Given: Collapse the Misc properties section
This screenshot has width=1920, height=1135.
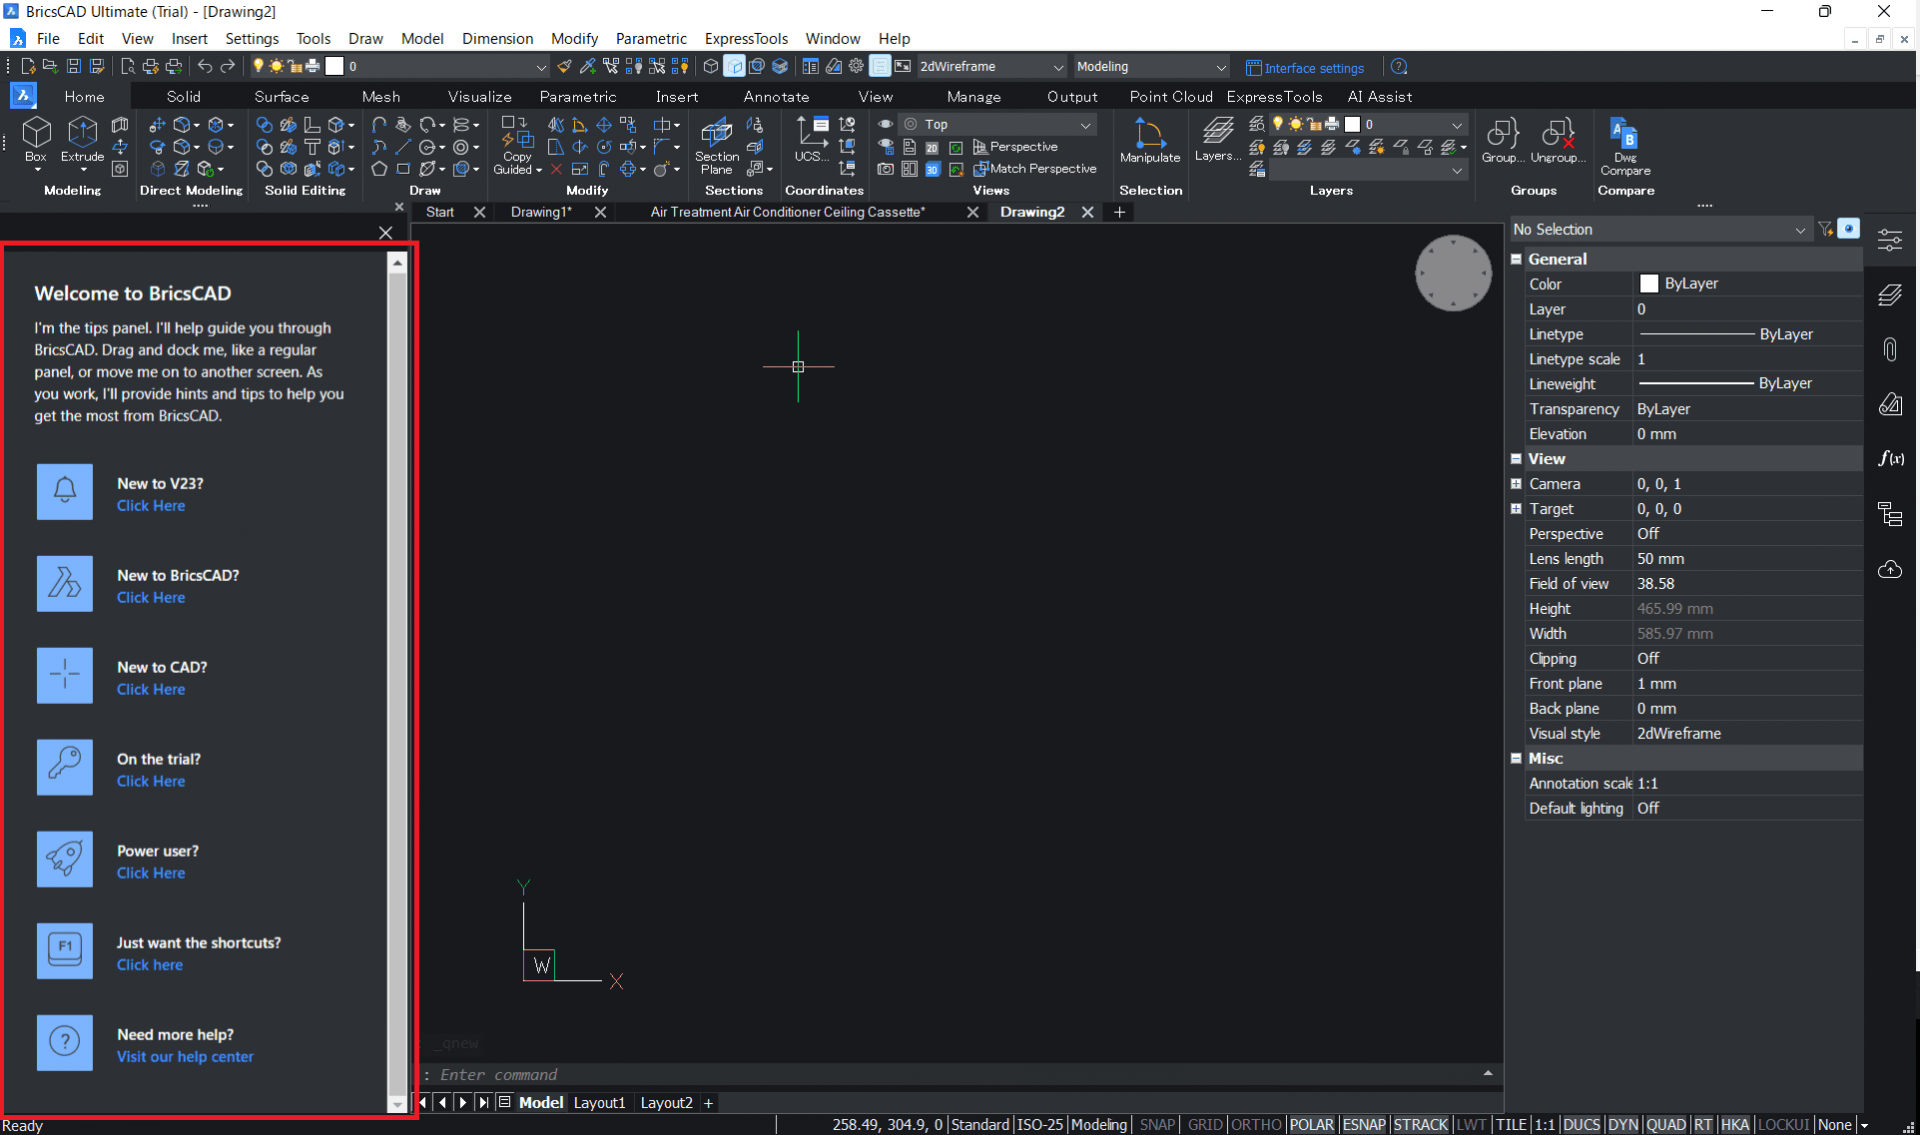Looking at the screenshot, I should (1516, 759).
